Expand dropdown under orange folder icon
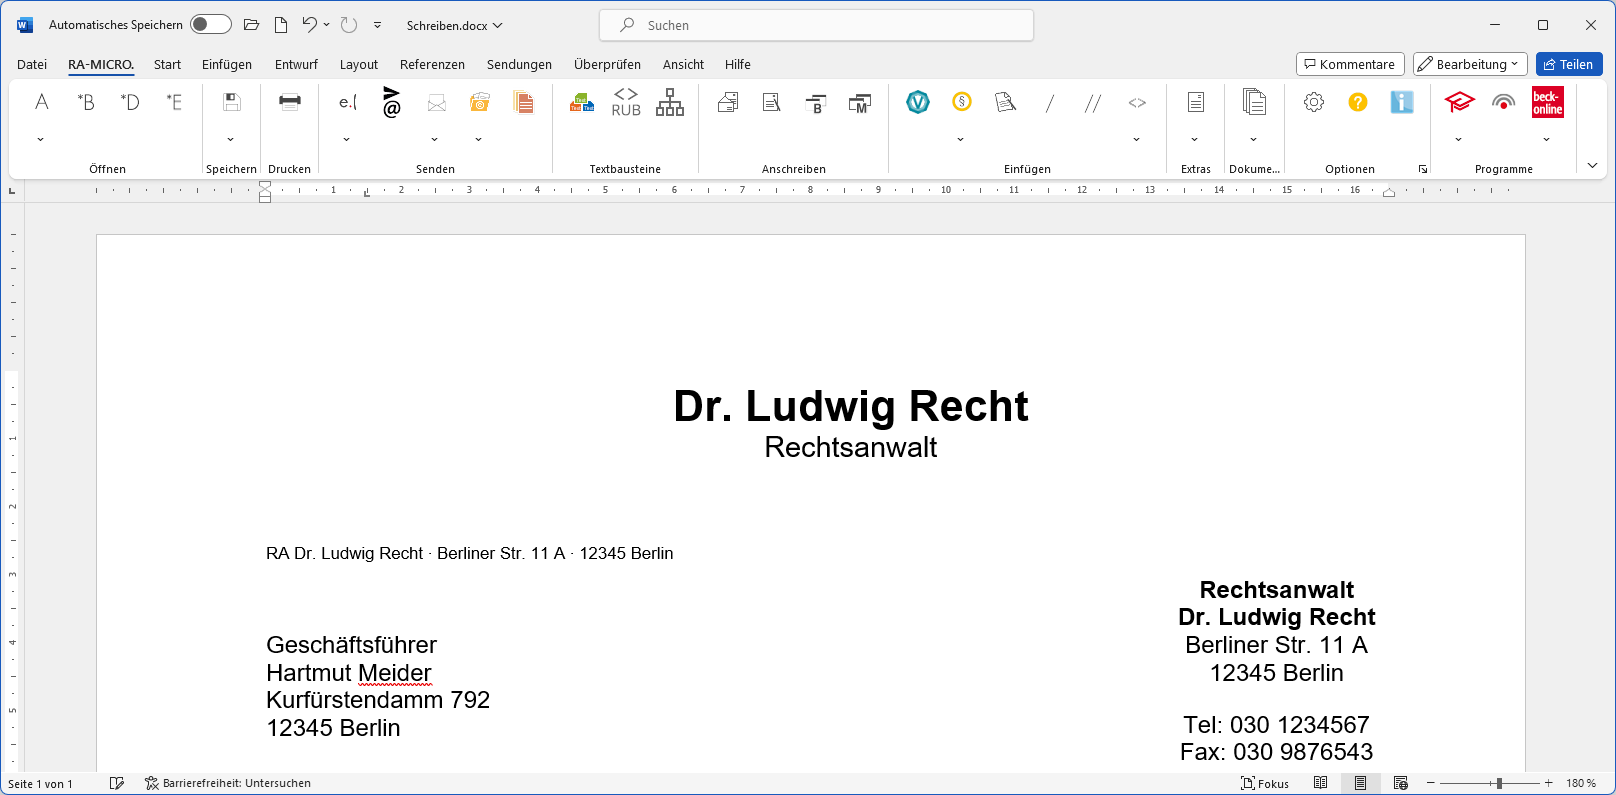 pyautogui.click(x=479, y=139)
